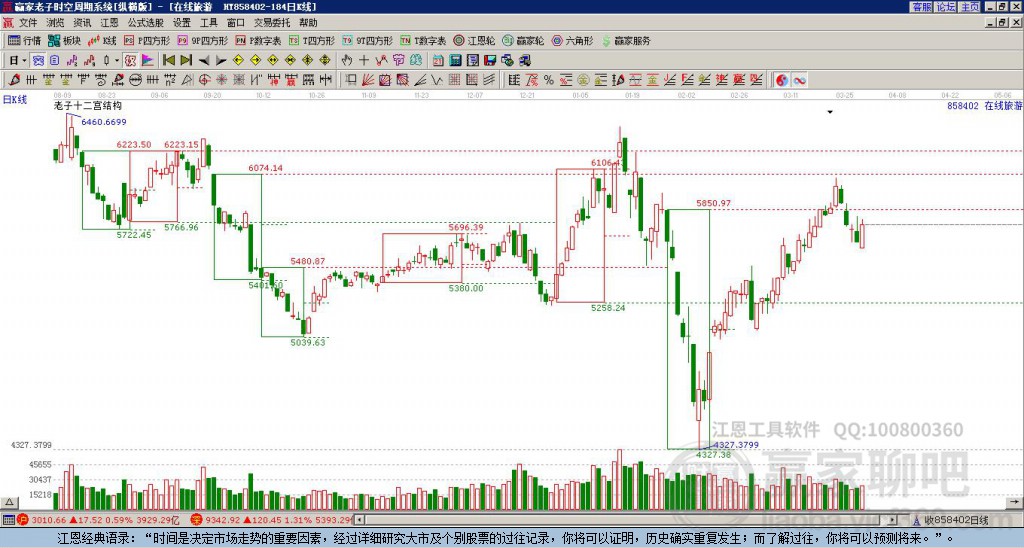Click the 858402 在线旅游 stock label
The width and height of the screenshot is (1024, 548).
tap(984, 105)
